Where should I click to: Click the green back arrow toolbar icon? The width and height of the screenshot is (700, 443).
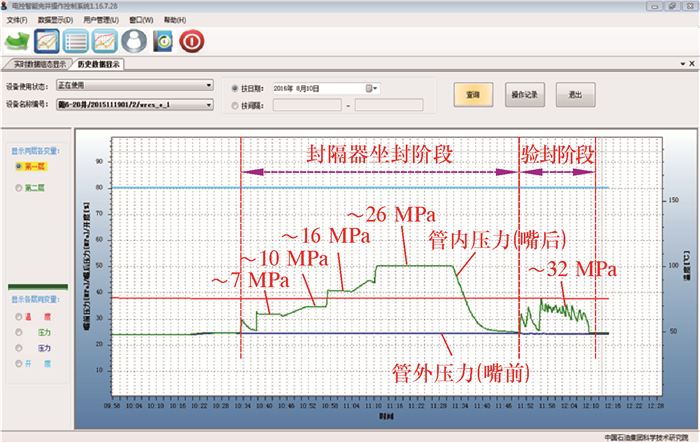[18, 41]
